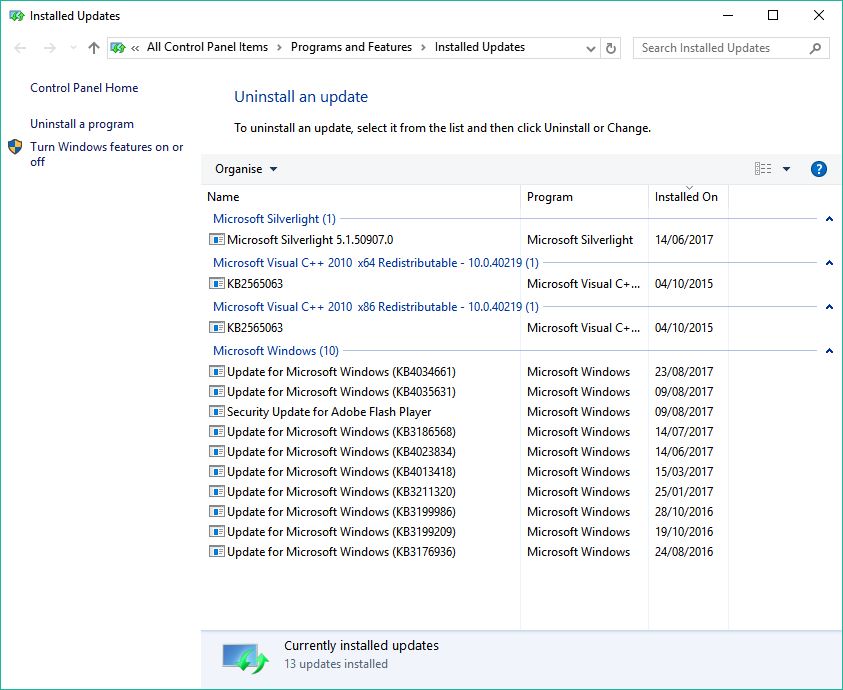Click the shield icon beside Windows features
Viewport: 843px width, 690px height.
[x=15, y=147]
